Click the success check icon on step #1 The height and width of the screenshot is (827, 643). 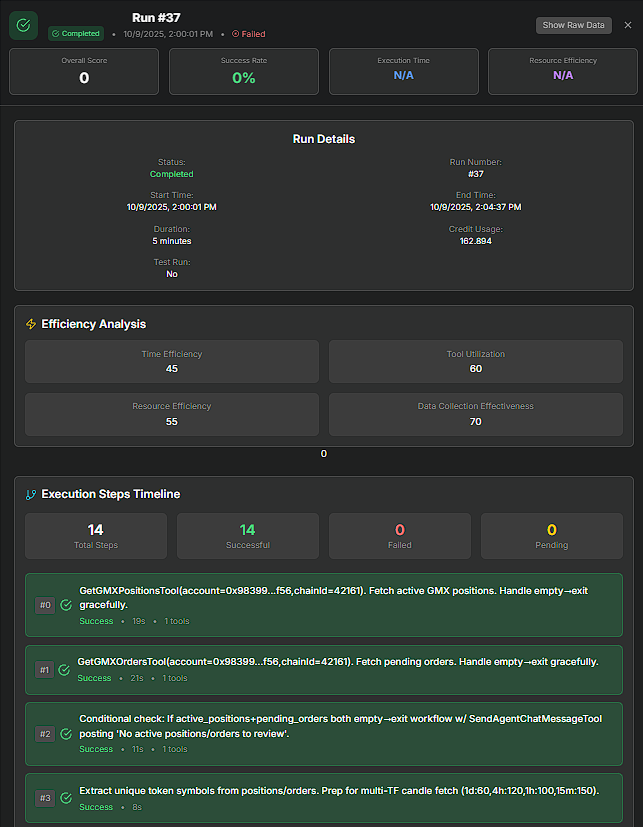point(64,669)
